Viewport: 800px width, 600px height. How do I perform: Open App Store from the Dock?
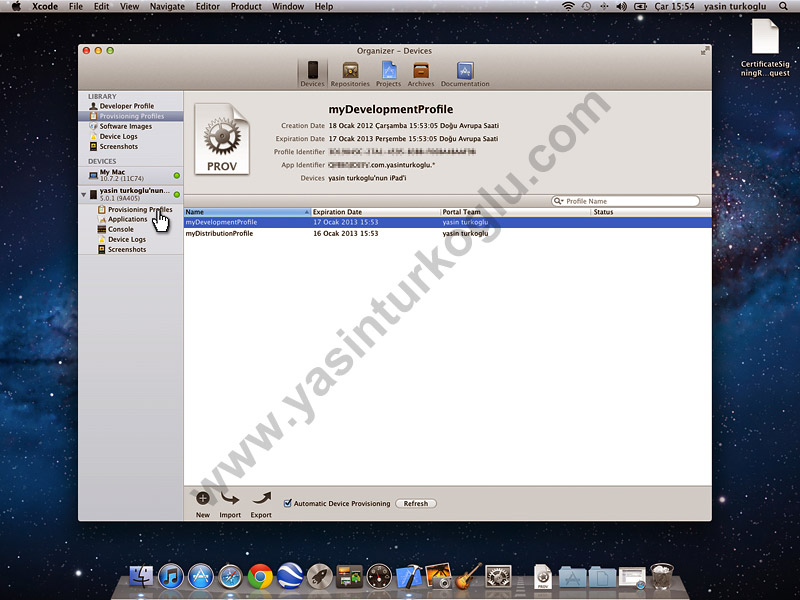201,577
